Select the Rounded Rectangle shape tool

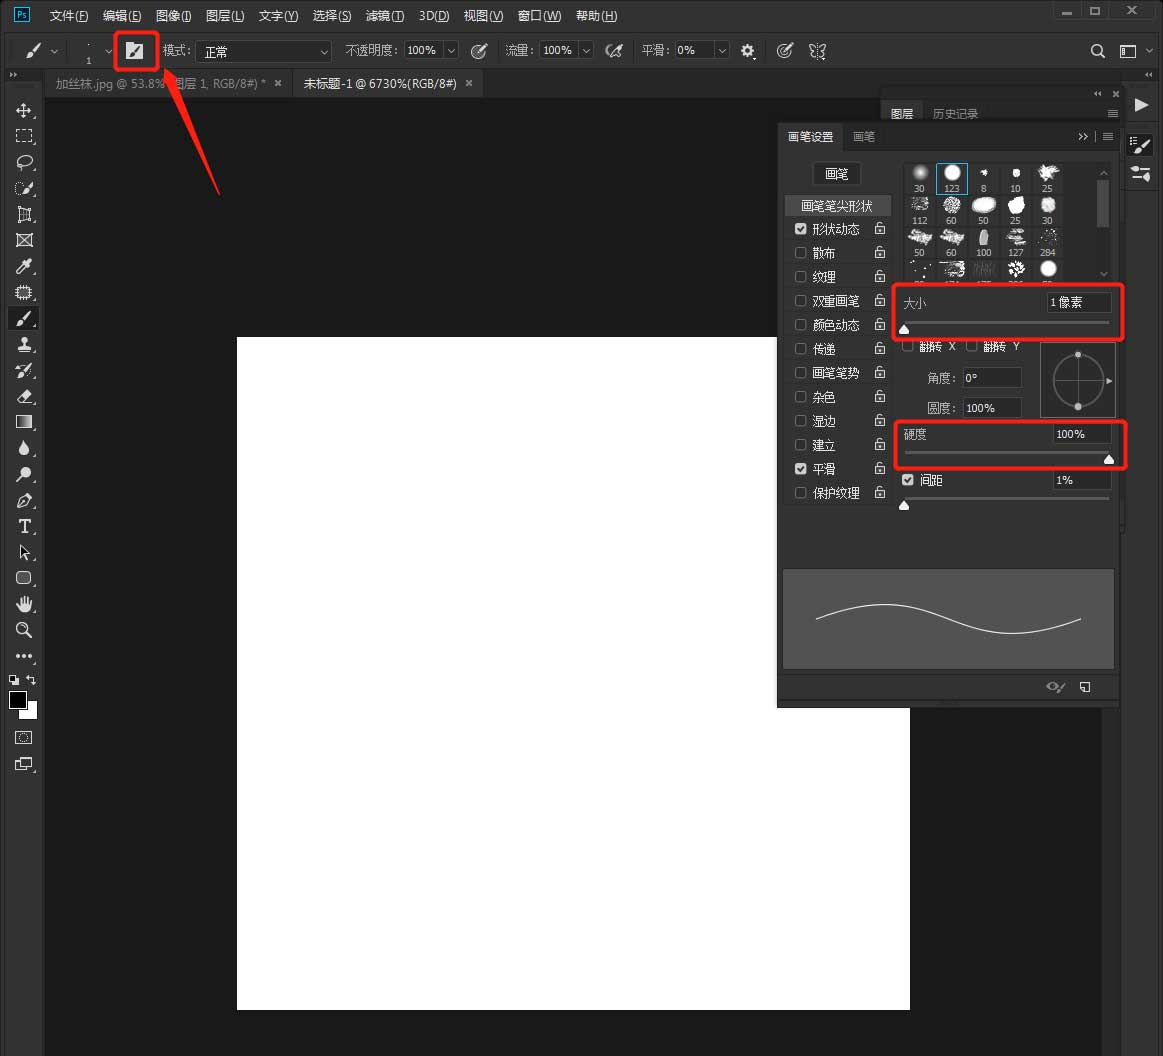[x=24, y=578]
